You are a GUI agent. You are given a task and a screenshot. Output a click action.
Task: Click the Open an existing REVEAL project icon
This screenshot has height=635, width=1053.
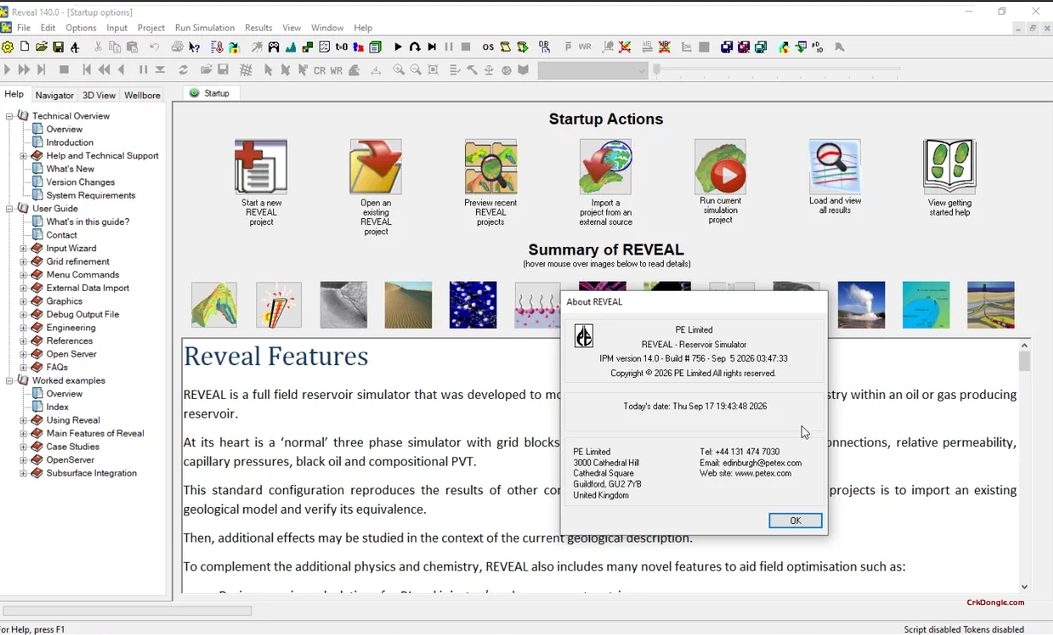click(x=375, y=166)
